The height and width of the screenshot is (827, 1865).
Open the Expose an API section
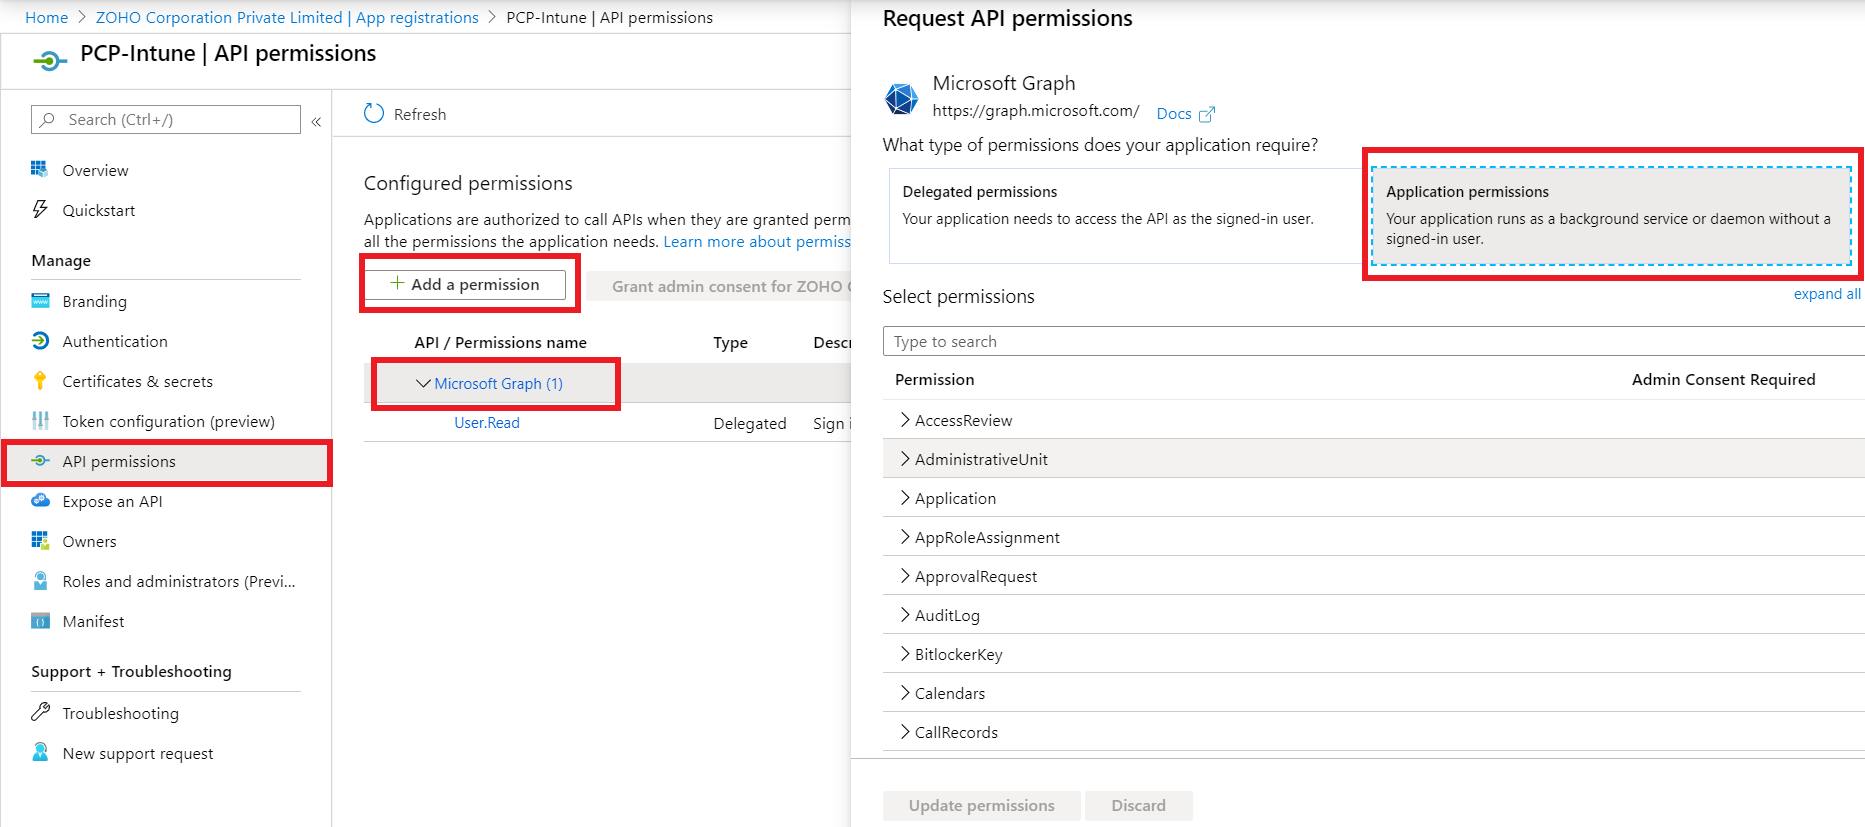tap(112, 501)
